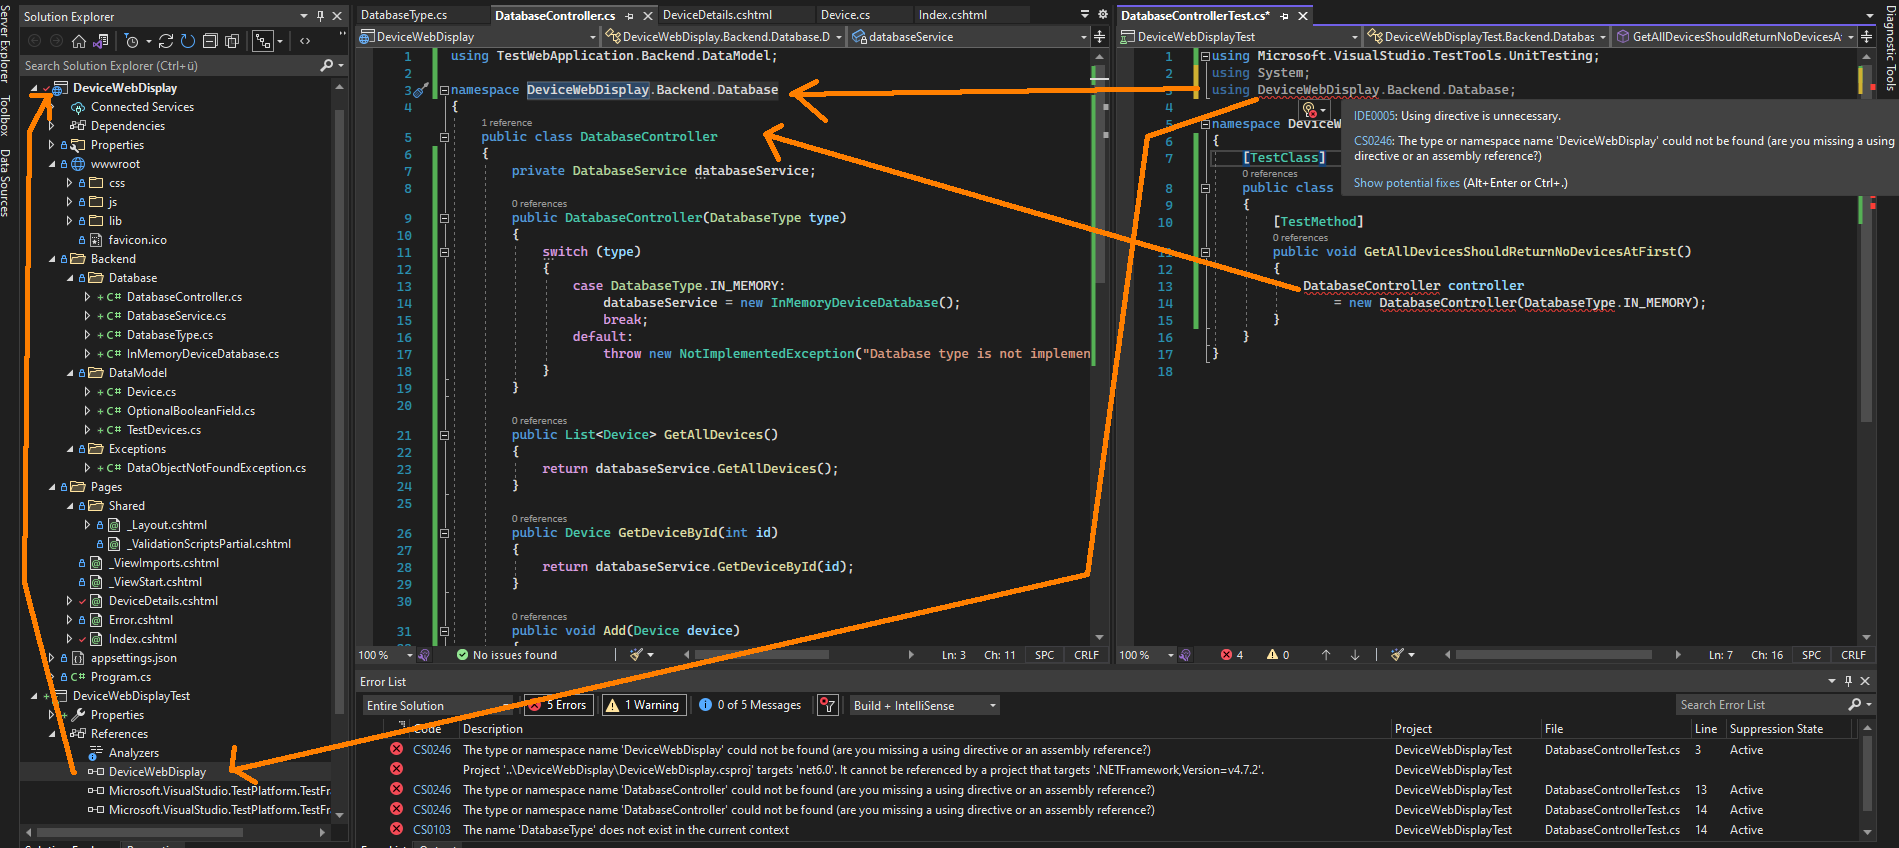Click right editor health indicator icon
The image size is (1899, 848).
pos(1185,655)
